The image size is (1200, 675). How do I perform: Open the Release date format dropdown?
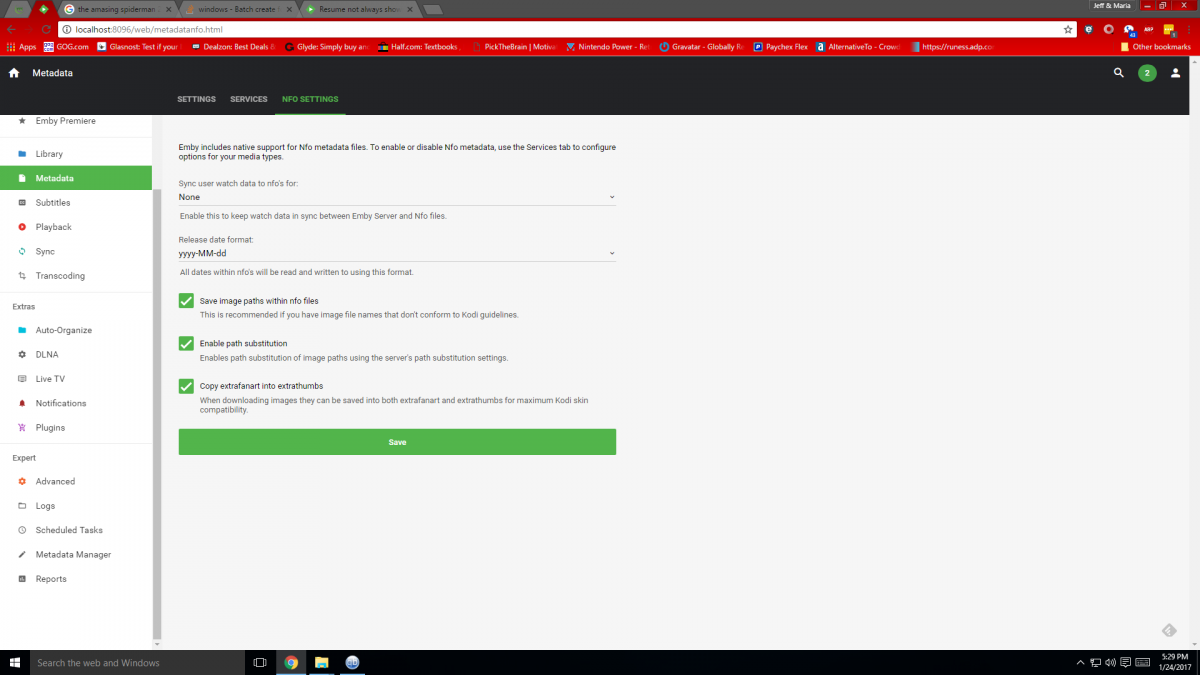(x=397, y=254)
